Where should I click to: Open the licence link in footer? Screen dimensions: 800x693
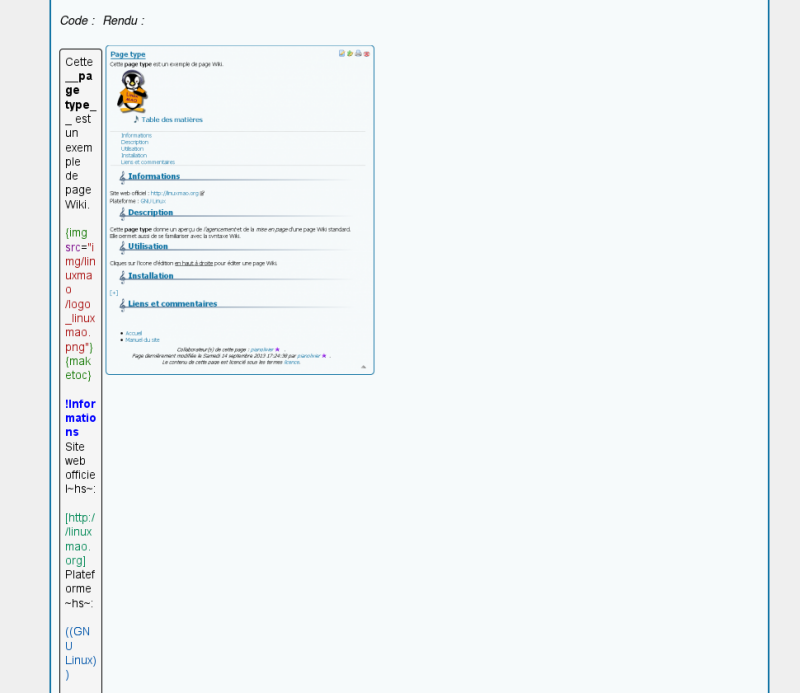tap(292, 362)
